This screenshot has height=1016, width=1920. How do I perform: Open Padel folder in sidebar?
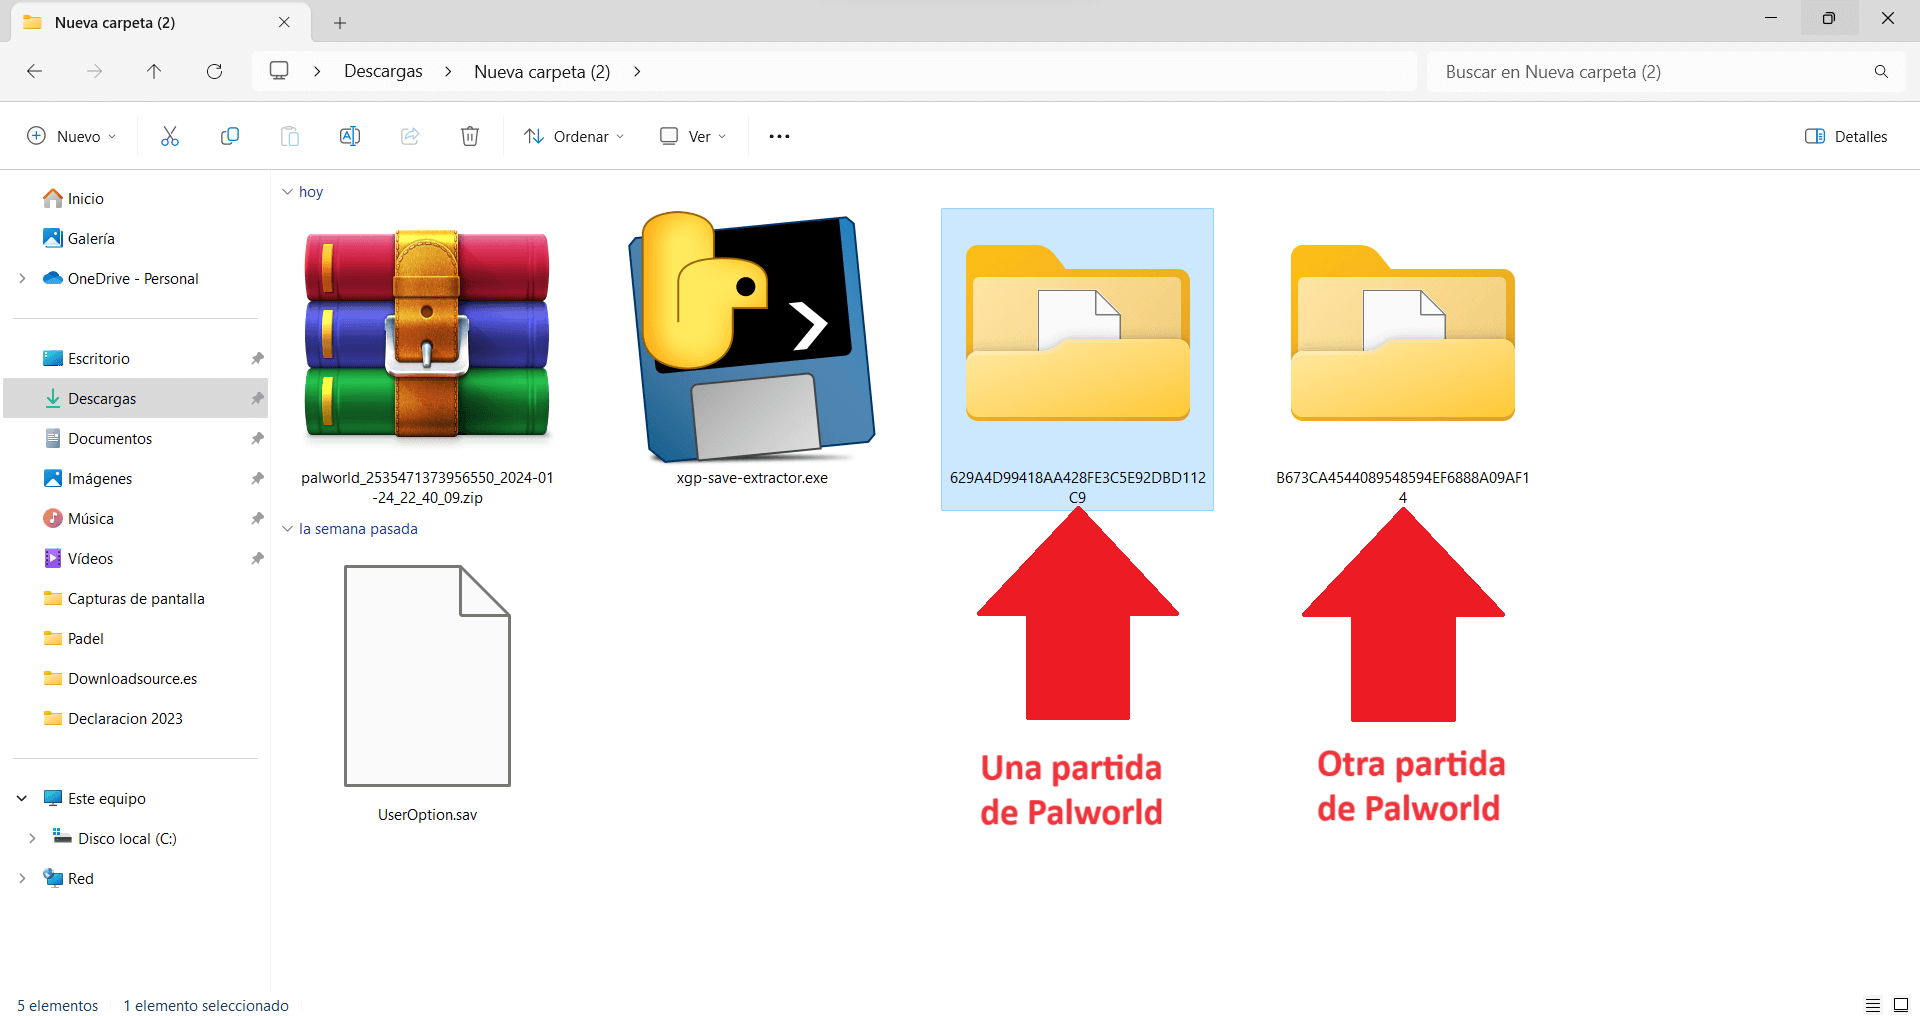point(86,639)
